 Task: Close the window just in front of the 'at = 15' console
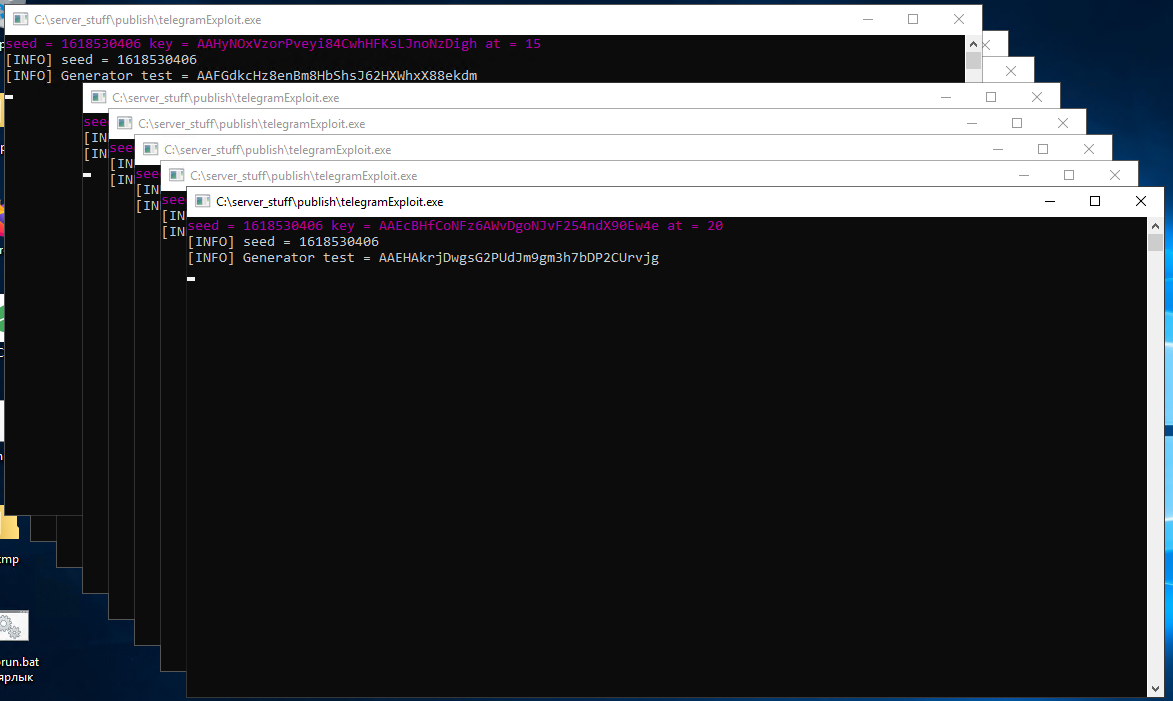(1037, 97)
